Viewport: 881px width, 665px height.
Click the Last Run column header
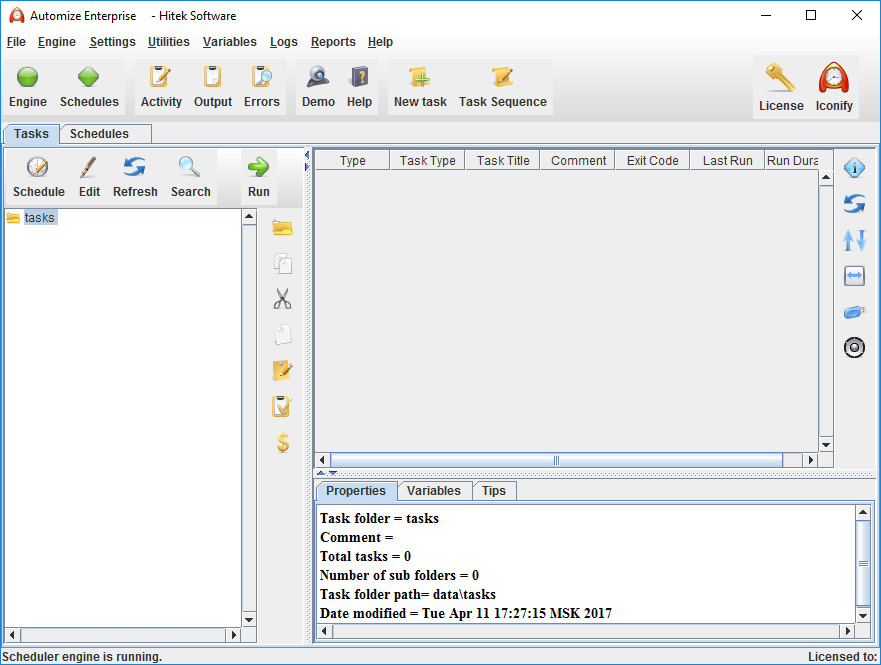click(727, 161)
